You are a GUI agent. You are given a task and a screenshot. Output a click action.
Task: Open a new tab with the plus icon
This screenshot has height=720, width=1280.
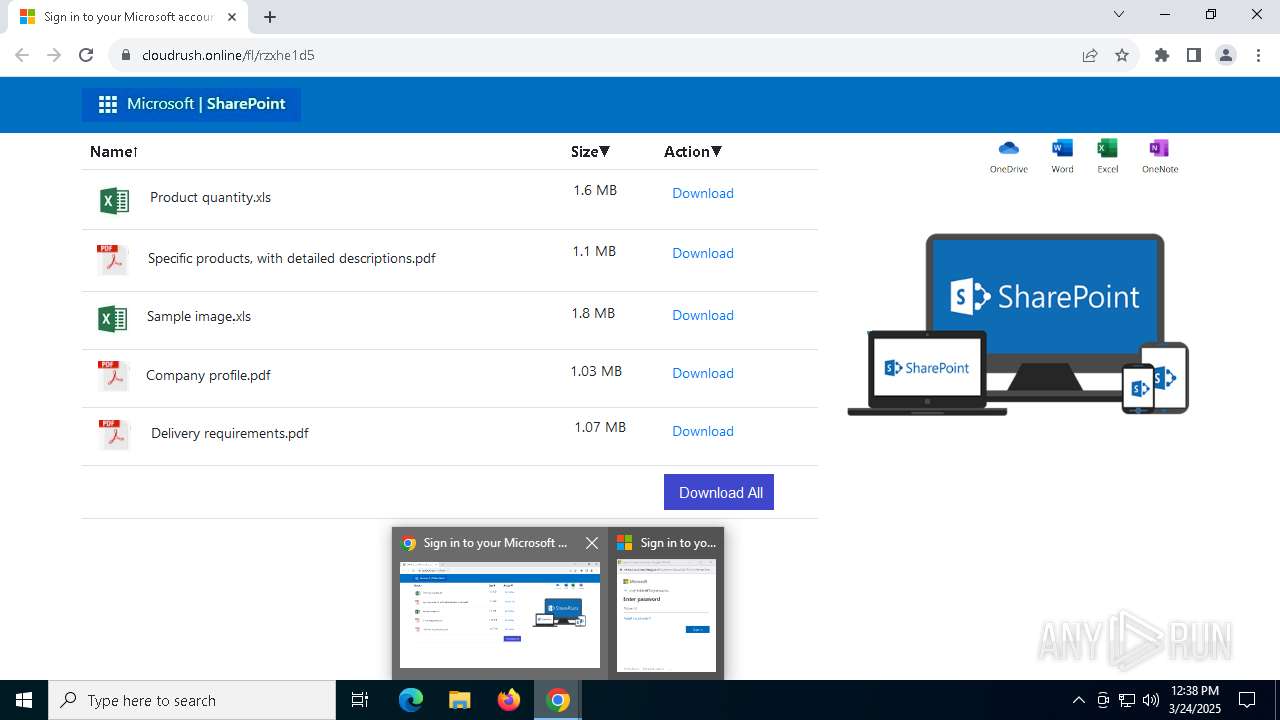[x=270, y=17]
